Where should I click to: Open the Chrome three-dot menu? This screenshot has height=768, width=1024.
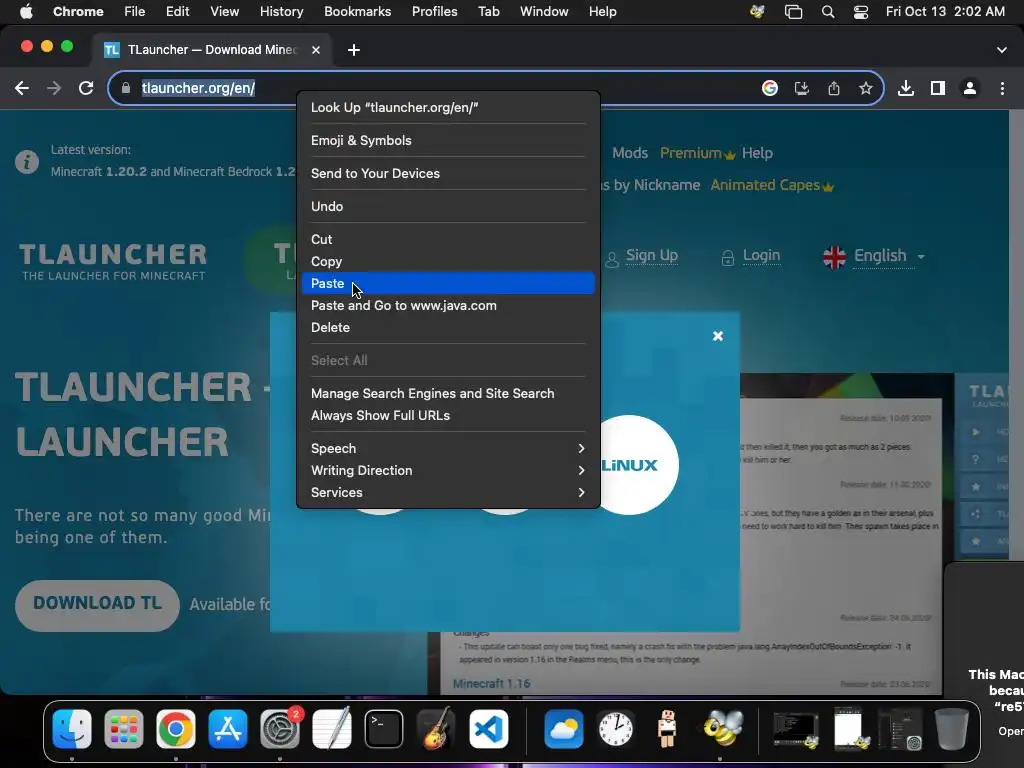pos(1002,88)
